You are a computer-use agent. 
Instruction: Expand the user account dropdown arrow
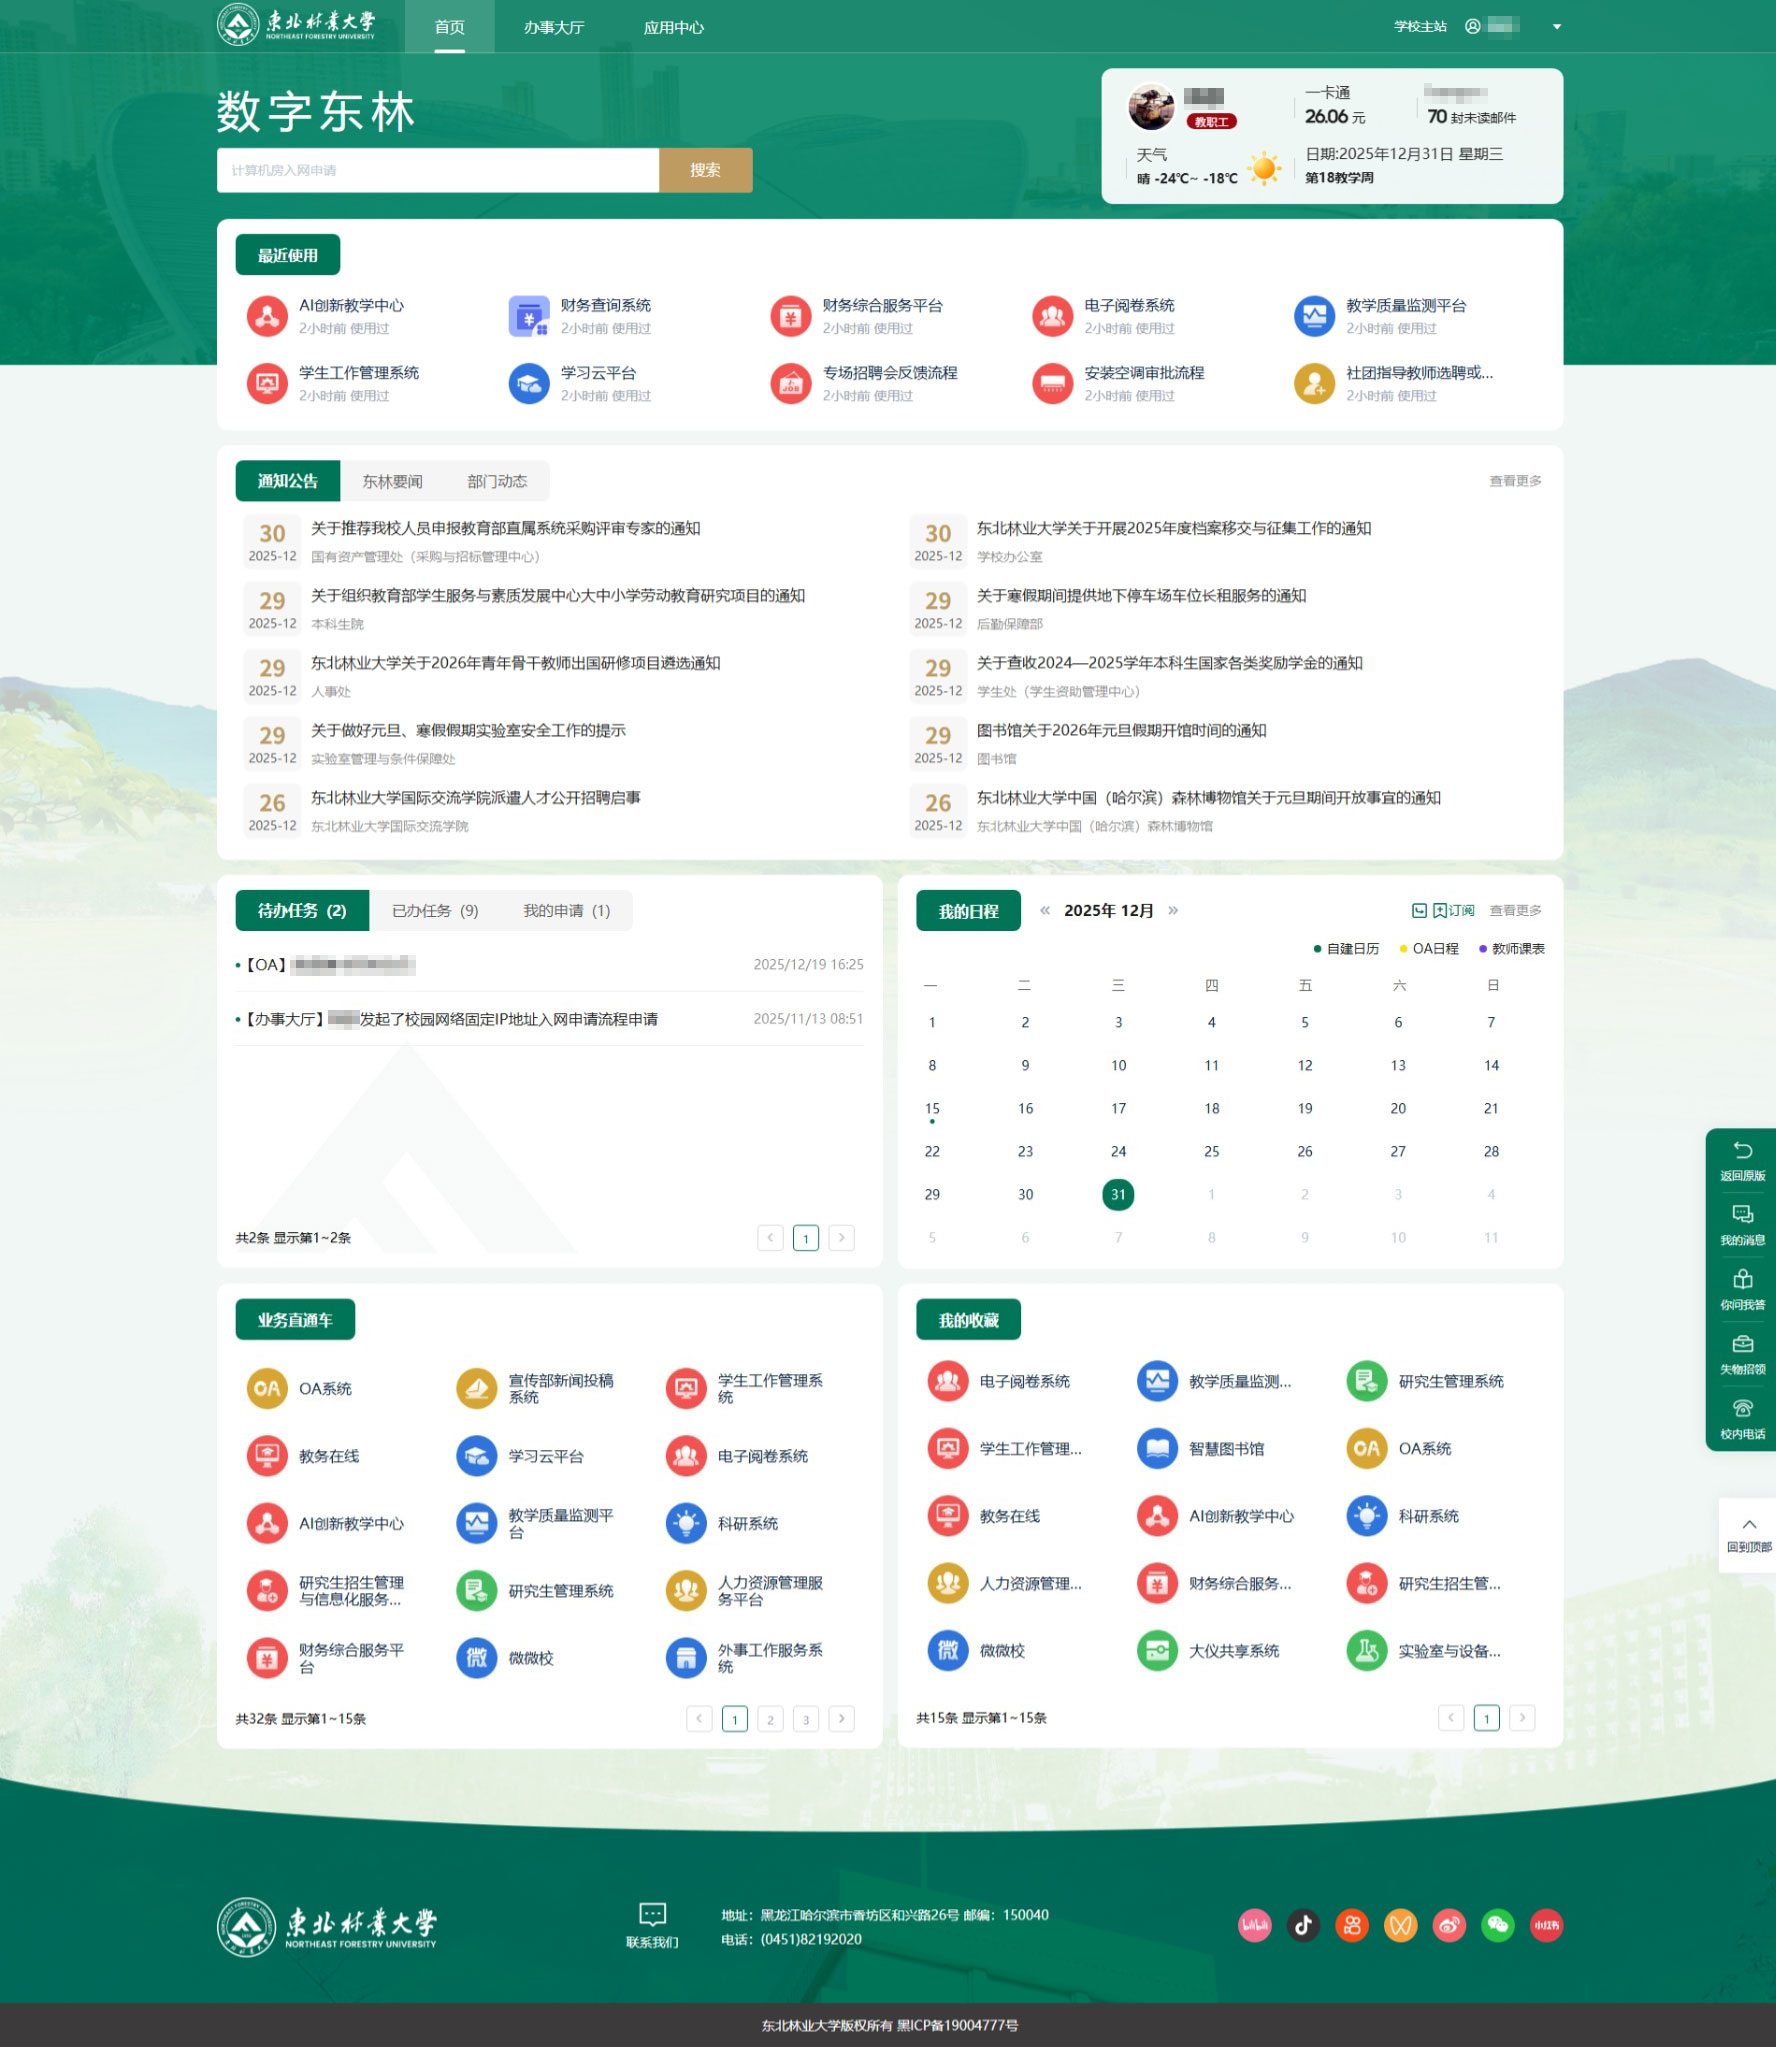(1556, 27)
